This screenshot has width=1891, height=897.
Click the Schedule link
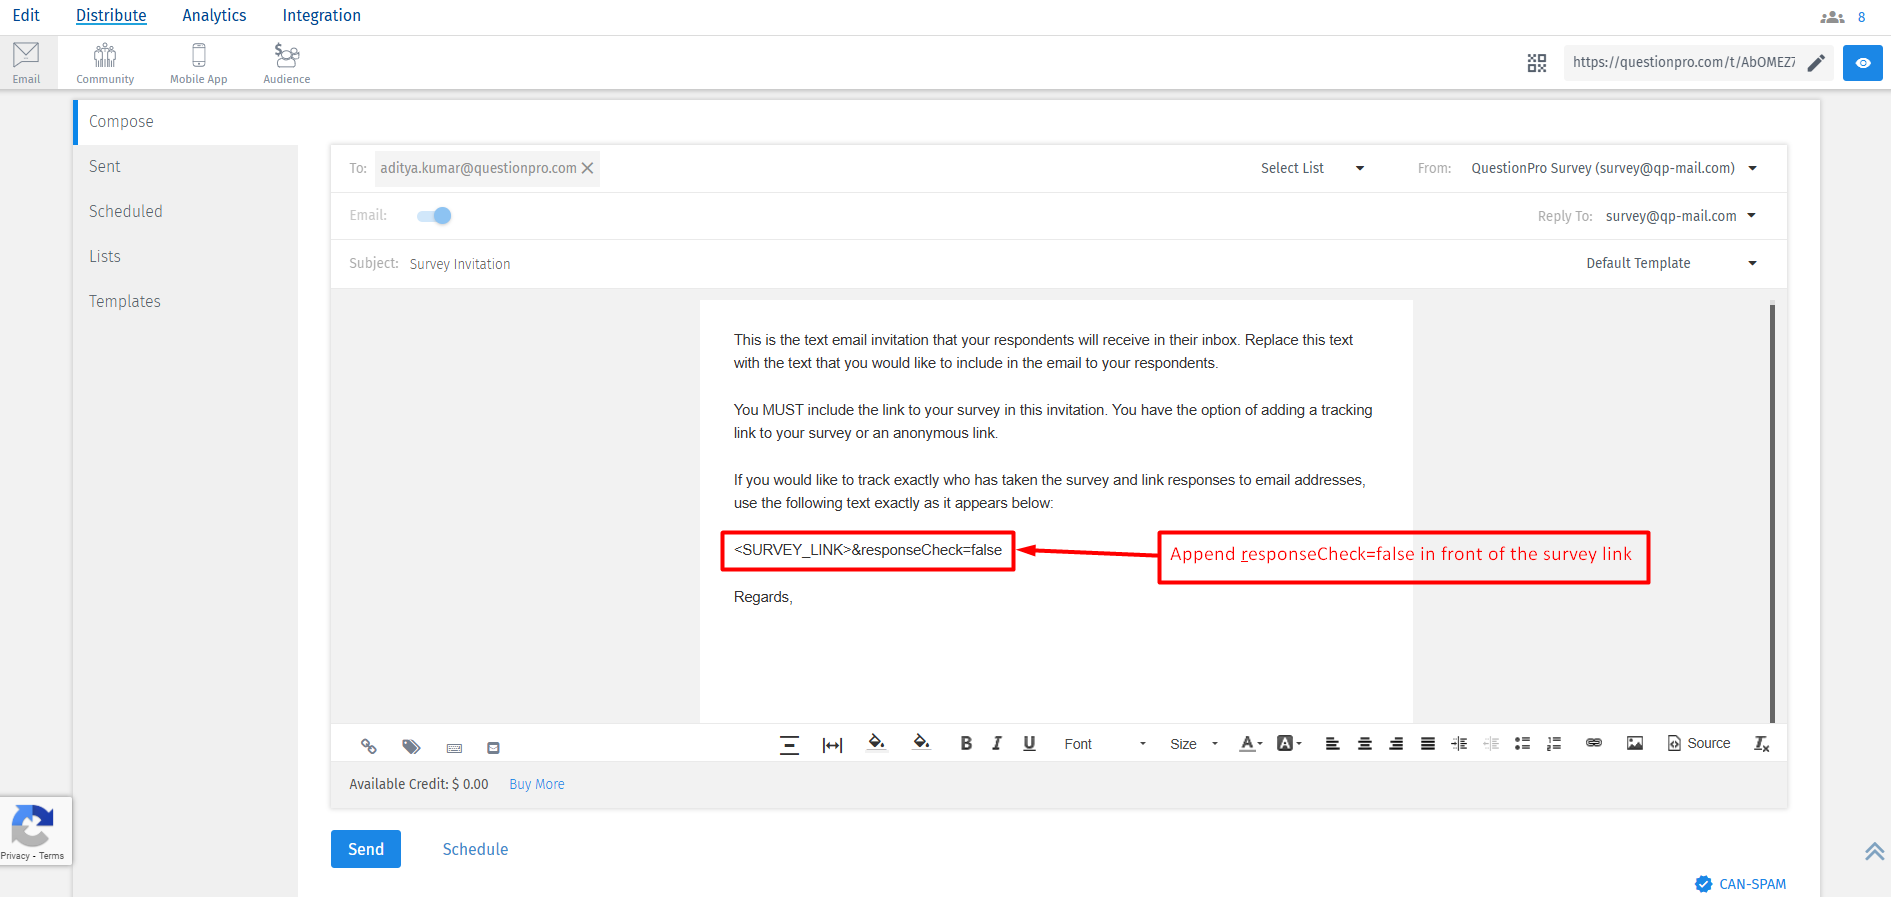[475, 849]
